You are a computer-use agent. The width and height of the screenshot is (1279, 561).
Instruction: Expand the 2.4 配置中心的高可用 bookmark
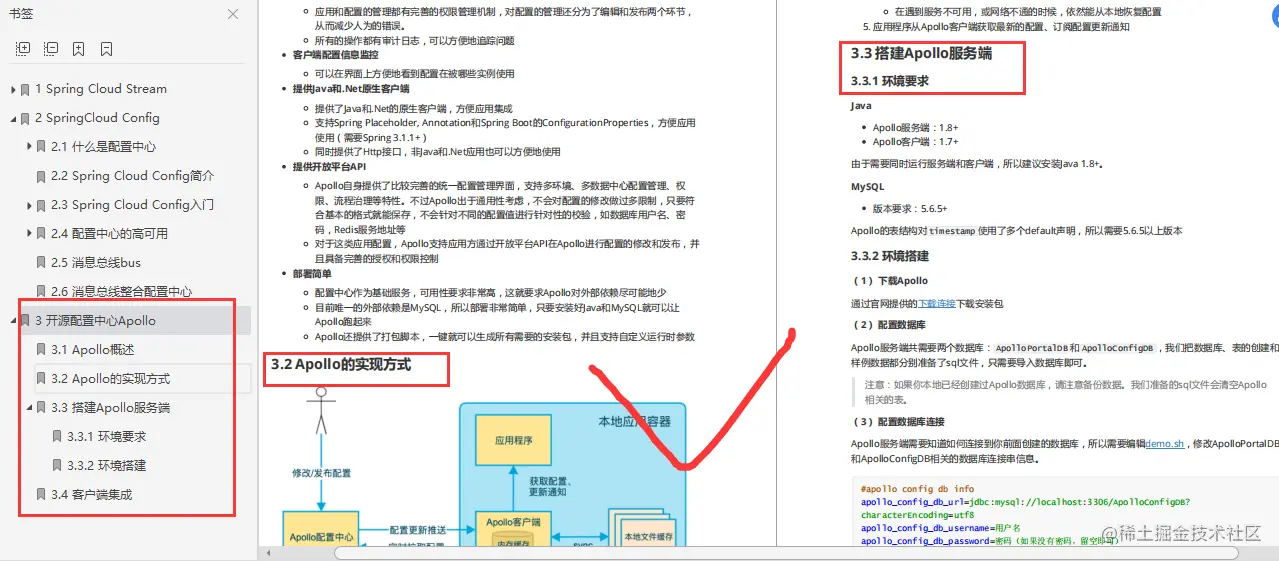pos(29,234)
